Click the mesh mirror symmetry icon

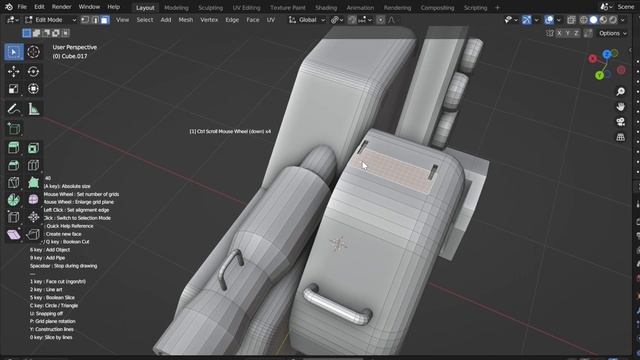[550, 33]
